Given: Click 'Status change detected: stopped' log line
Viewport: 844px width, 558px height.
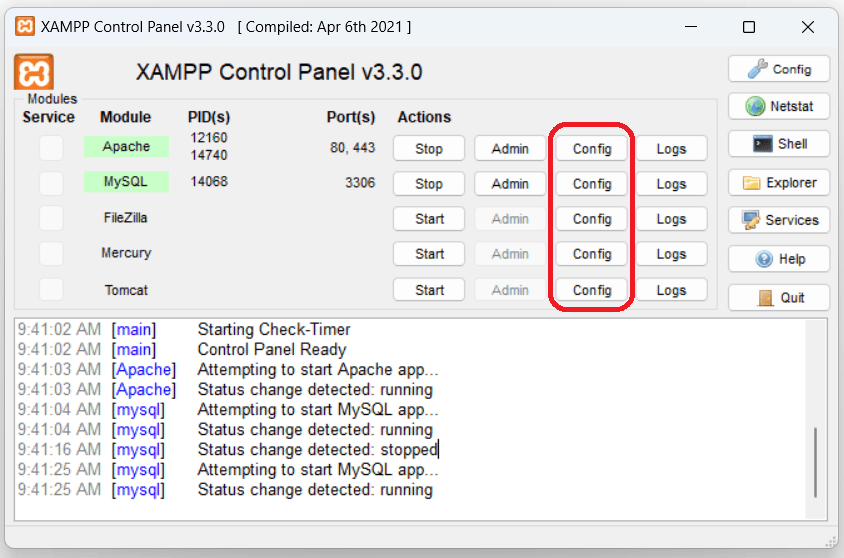Looking at the screenshot, I should coord(318,449).
